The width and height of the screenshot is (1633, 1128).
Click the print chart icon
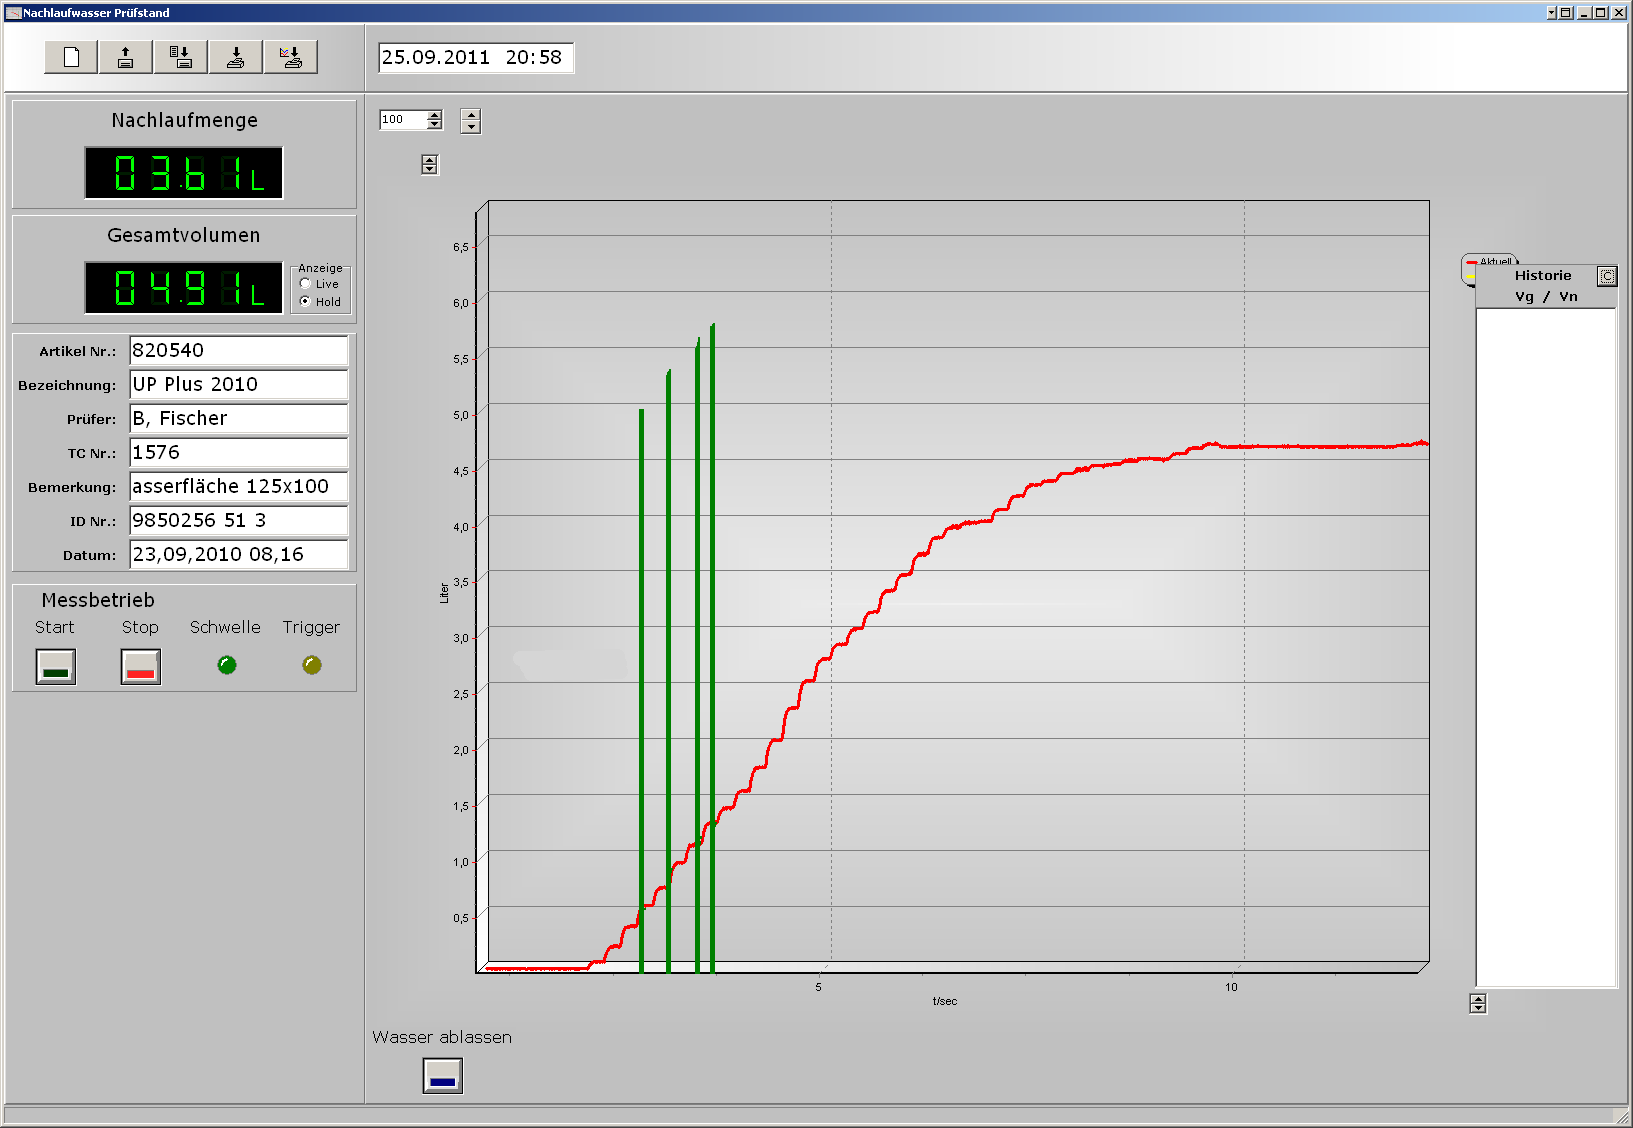tap(291, 57)
